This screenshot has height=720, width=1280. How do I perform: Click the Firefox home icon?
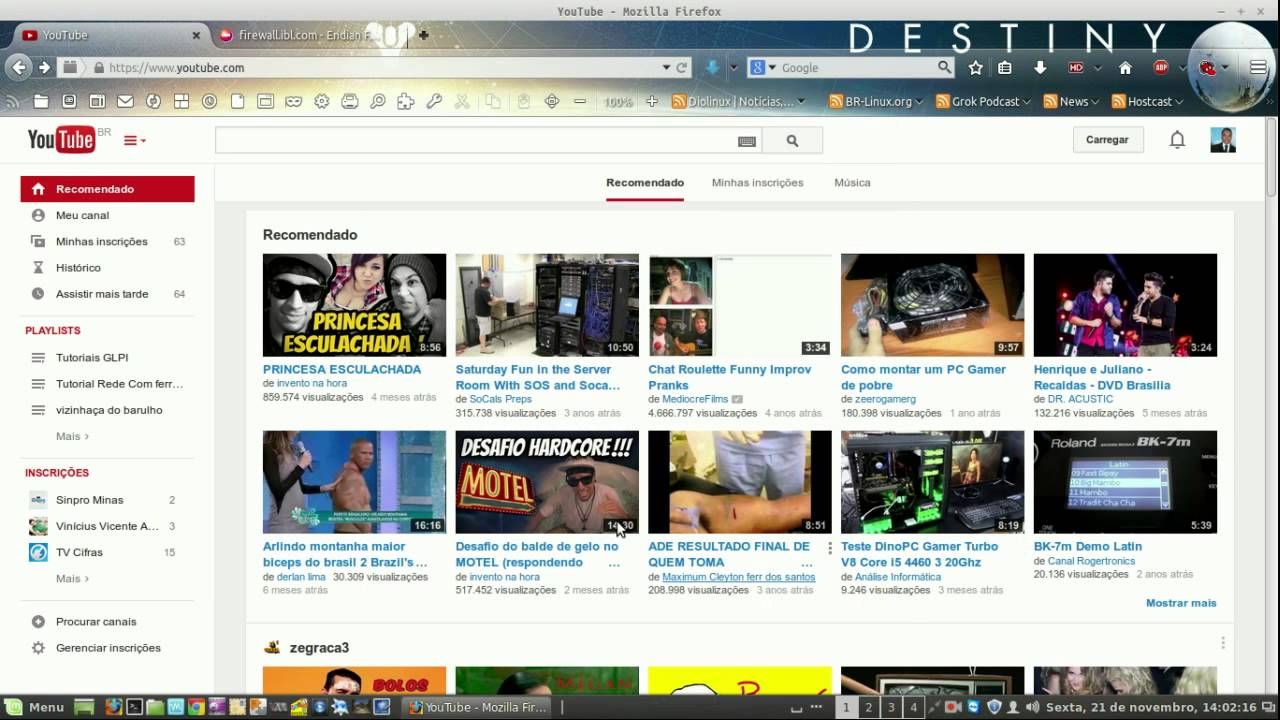1125,68
